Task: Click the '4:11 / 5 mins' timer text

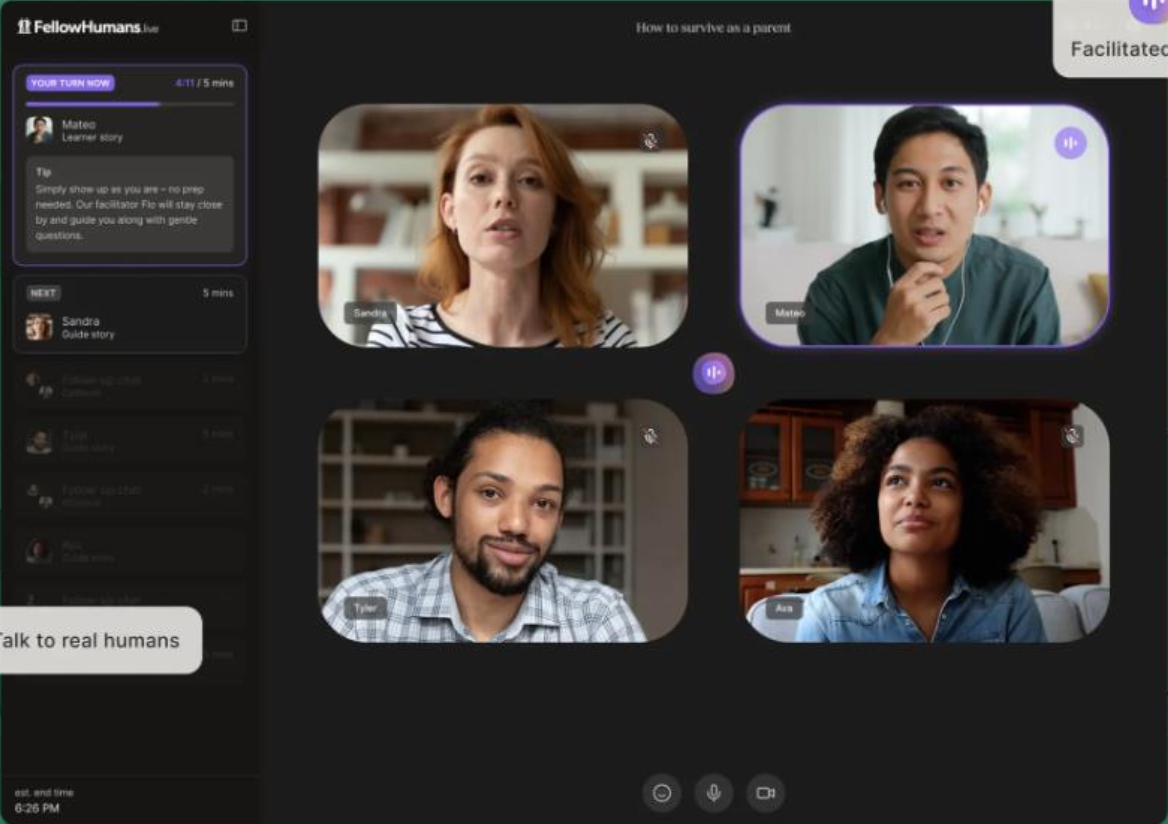Action: pyautogui.click(x=204, y=83)
